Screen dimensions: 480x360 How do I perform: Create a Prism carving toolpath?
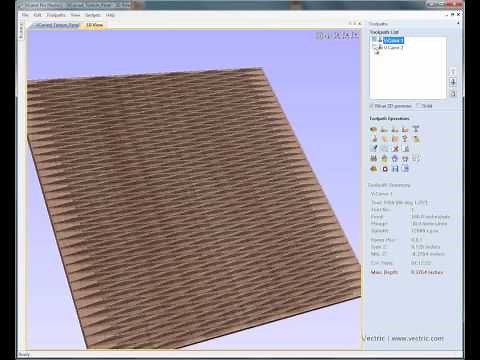coord(405,139)
